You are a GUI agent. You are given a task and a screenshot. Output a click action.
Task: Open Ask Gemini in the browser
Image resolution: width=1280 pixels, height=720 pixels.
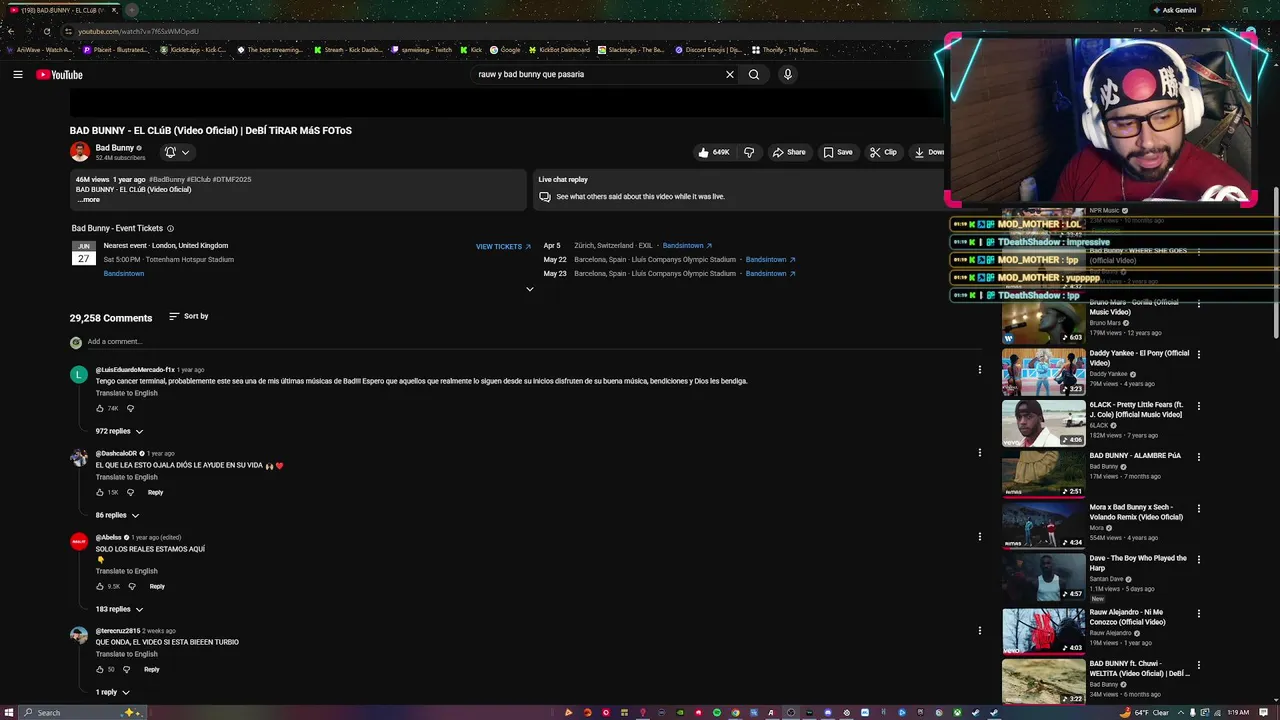coord(1174,10)
